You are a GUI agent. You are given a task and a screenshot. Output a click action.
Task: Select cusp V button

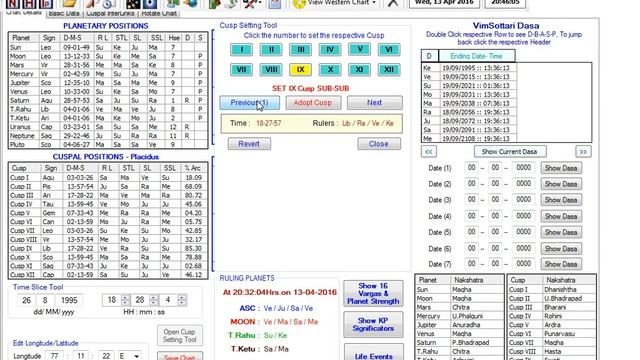point(360,49)
